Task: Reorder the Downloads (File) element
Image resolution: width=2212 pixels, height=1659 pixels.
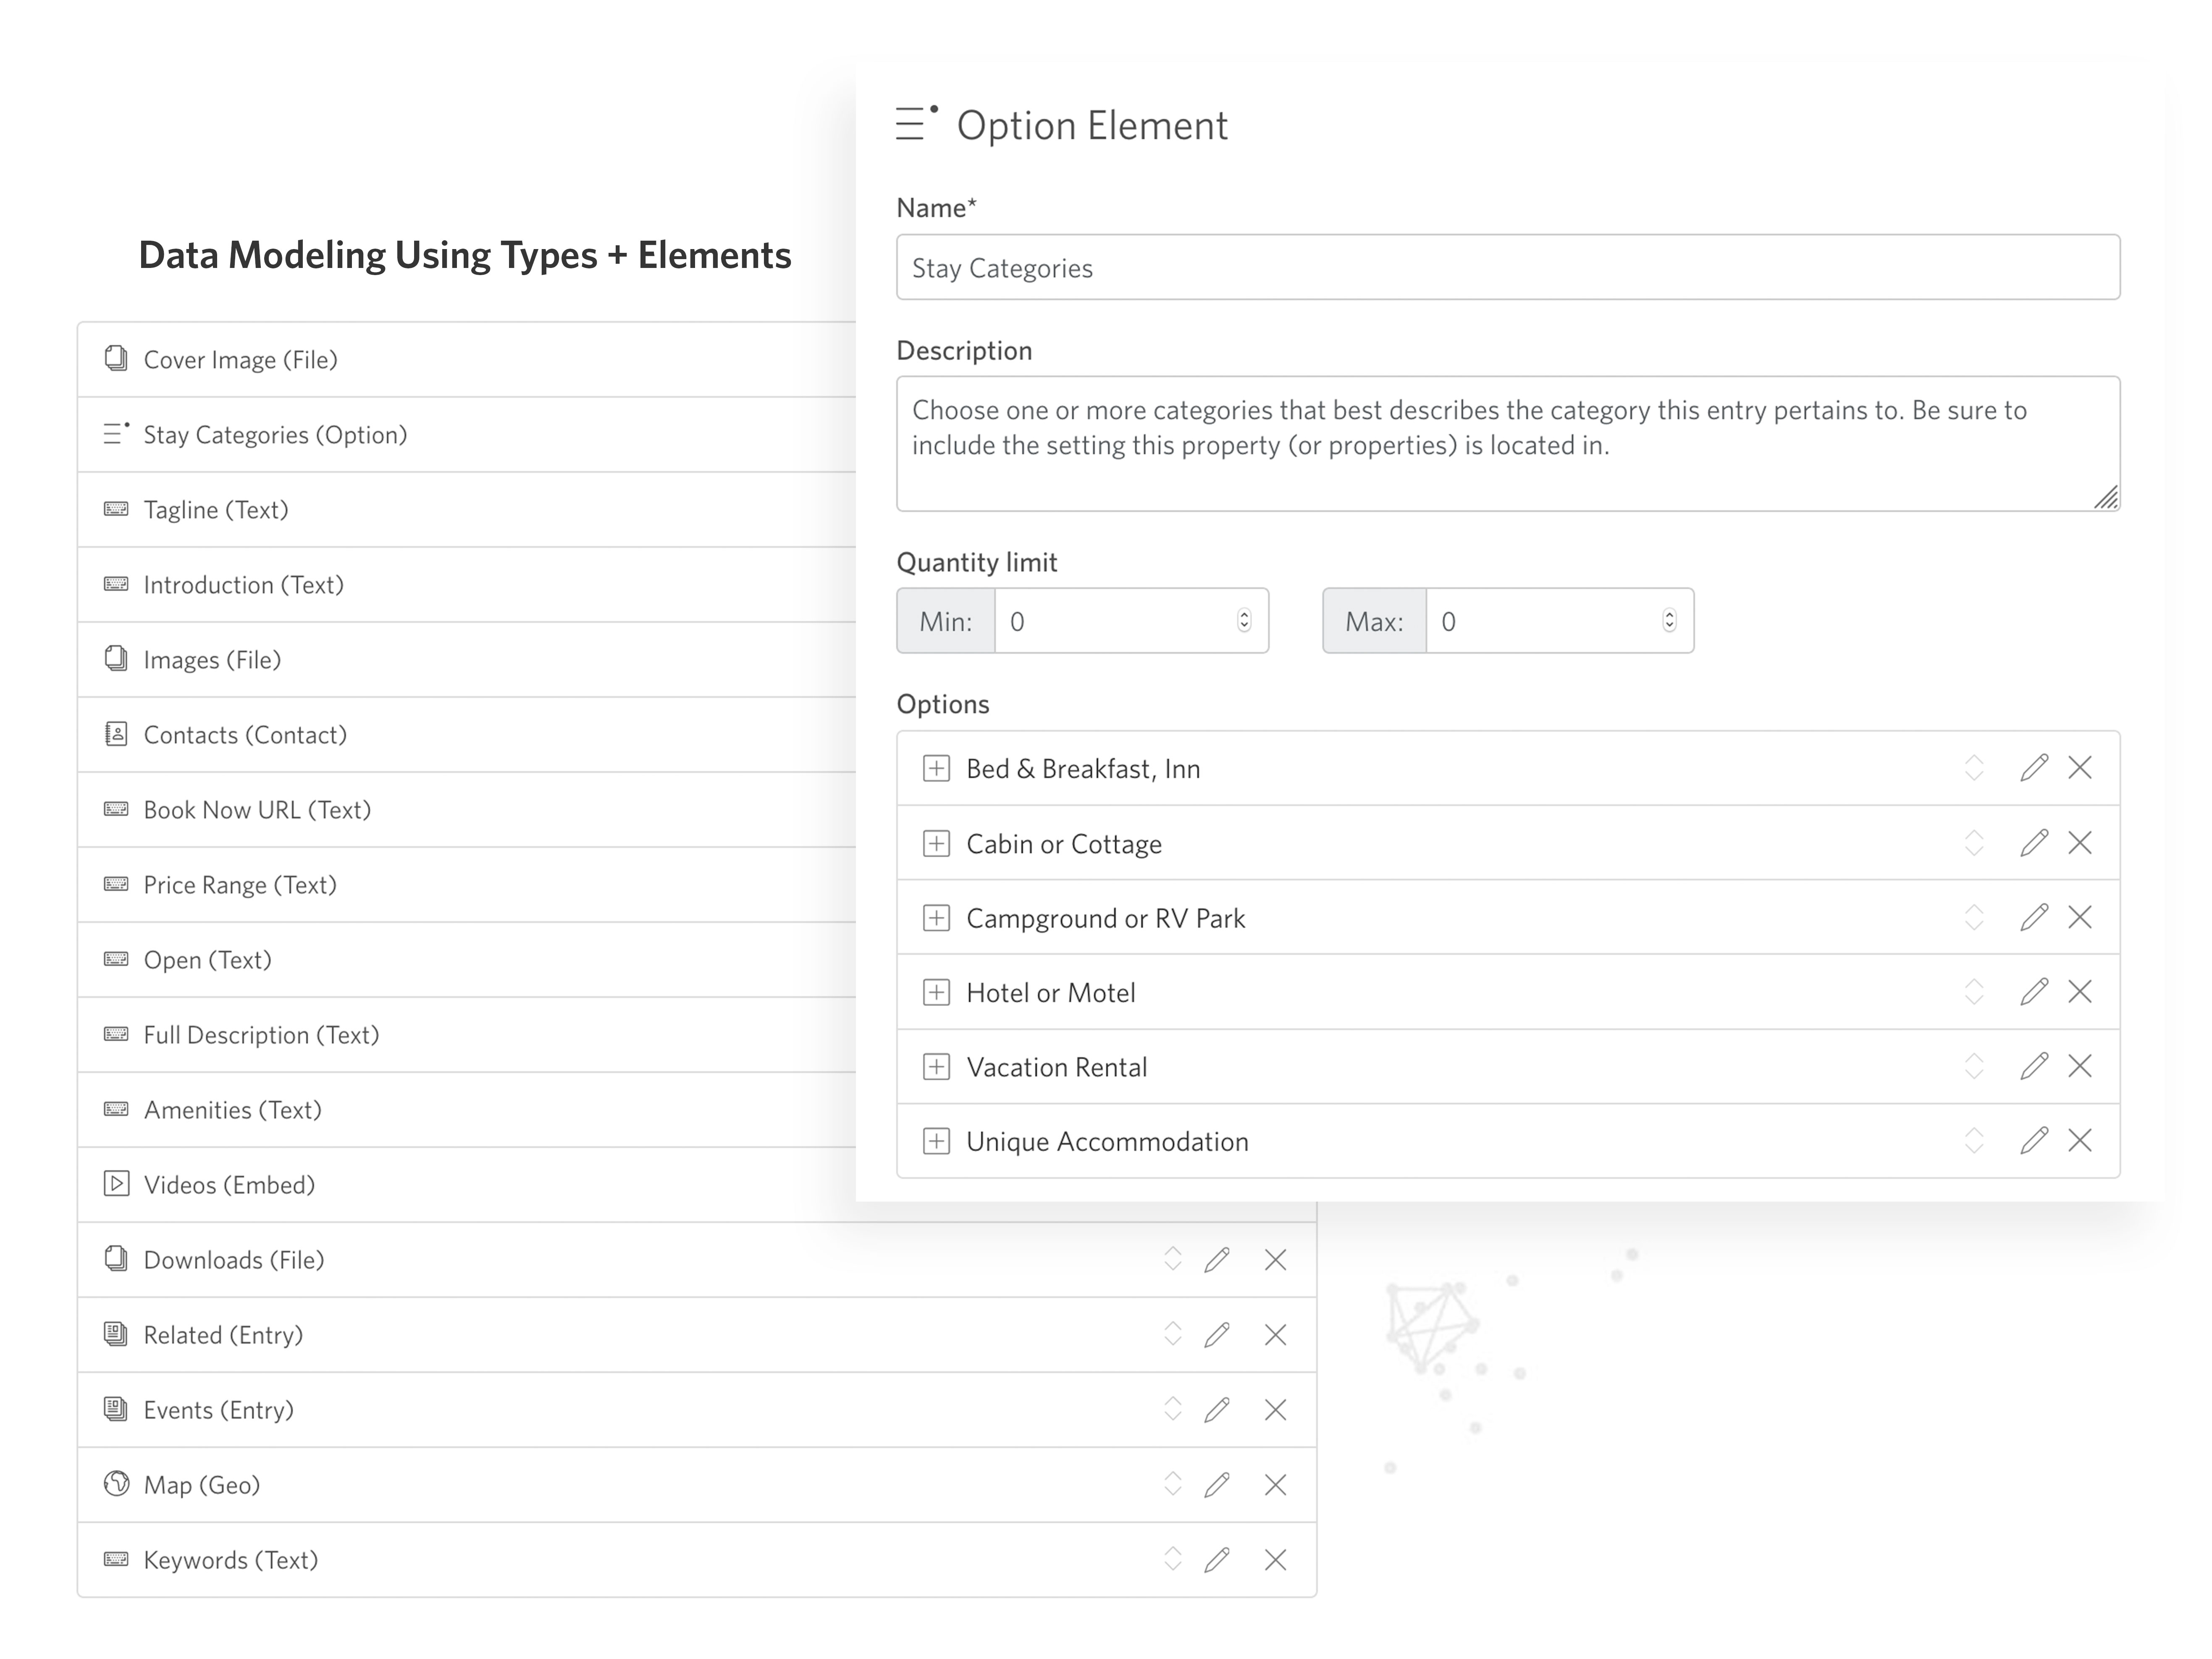Action: (x=1173, y=1259)
